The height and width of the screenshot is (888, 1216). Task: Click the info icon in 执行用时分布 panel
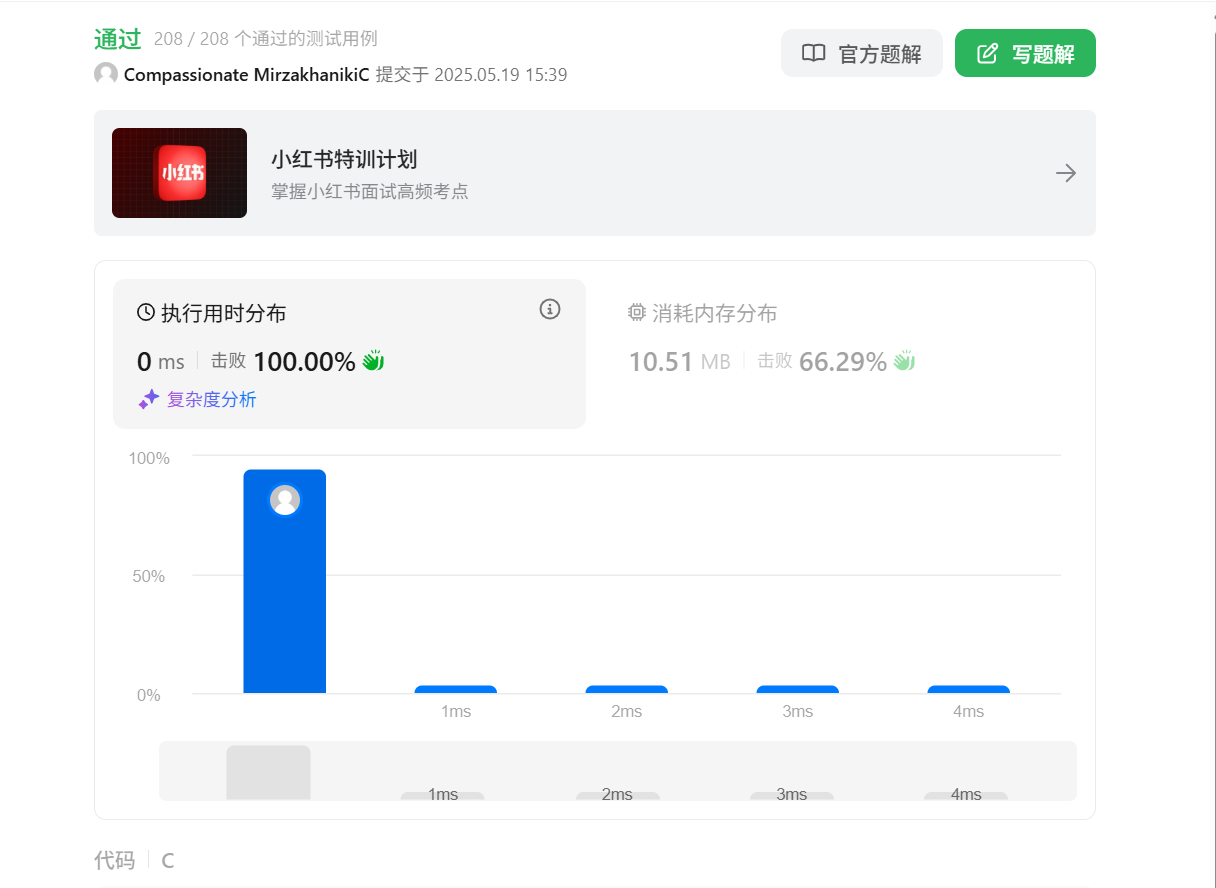pyautogui.click(x=550, y=309)
